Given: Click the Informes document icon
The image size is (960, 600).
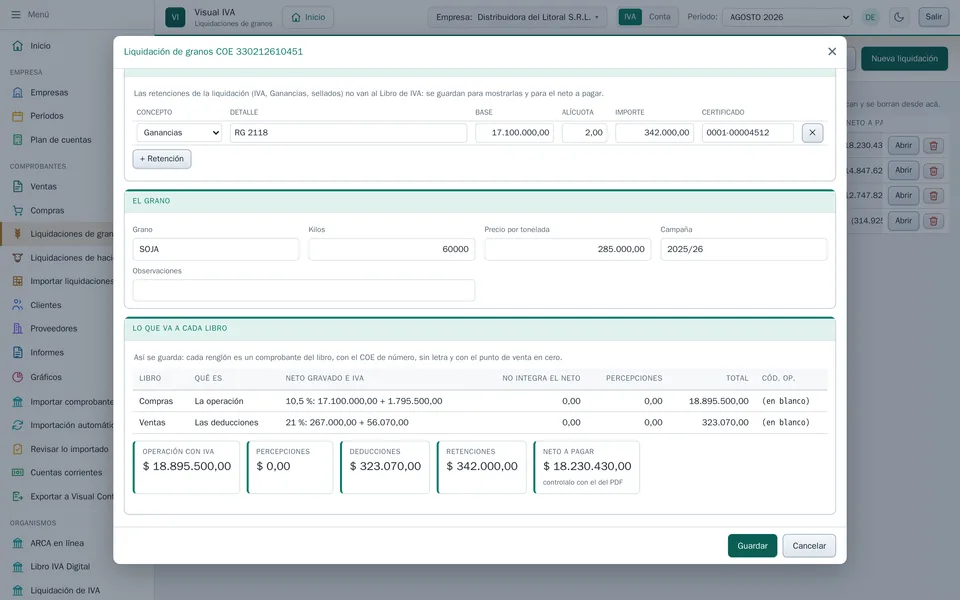Looking at the screenshot, I should 18,353.
